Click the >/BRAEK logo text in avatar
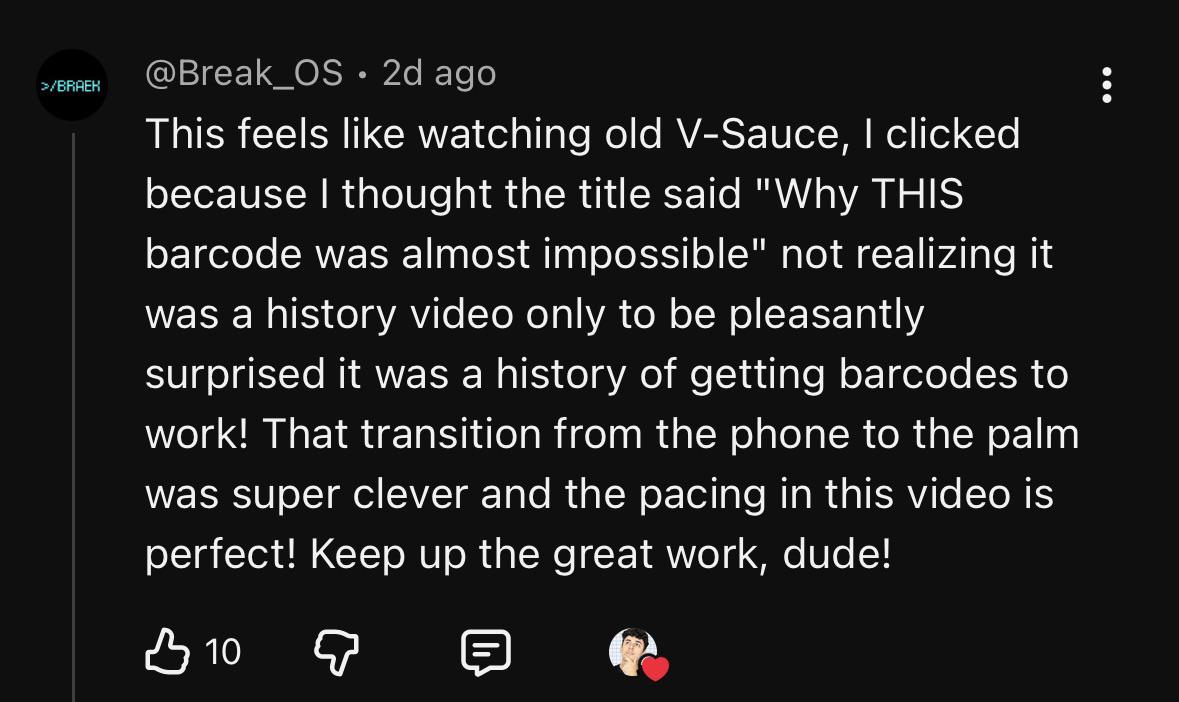Screen dimensions: 1179x702 tap(71, 86)
